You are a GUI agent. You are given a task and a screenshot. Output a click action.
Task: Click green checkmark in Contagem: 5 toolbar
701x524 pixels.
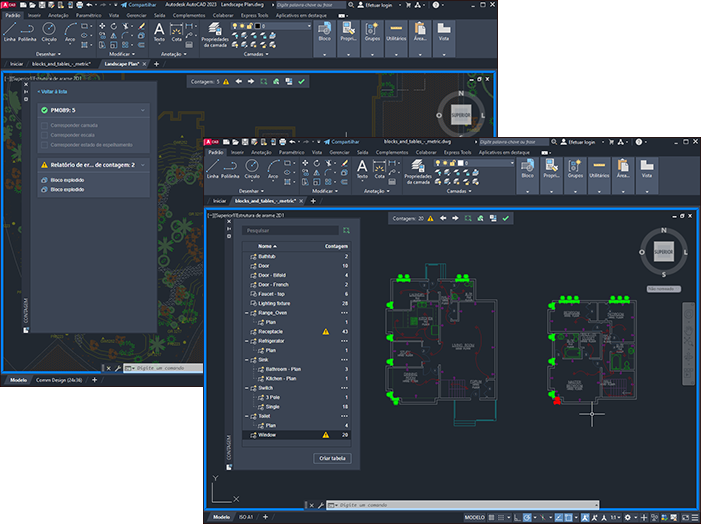click(x=301, y=81)
